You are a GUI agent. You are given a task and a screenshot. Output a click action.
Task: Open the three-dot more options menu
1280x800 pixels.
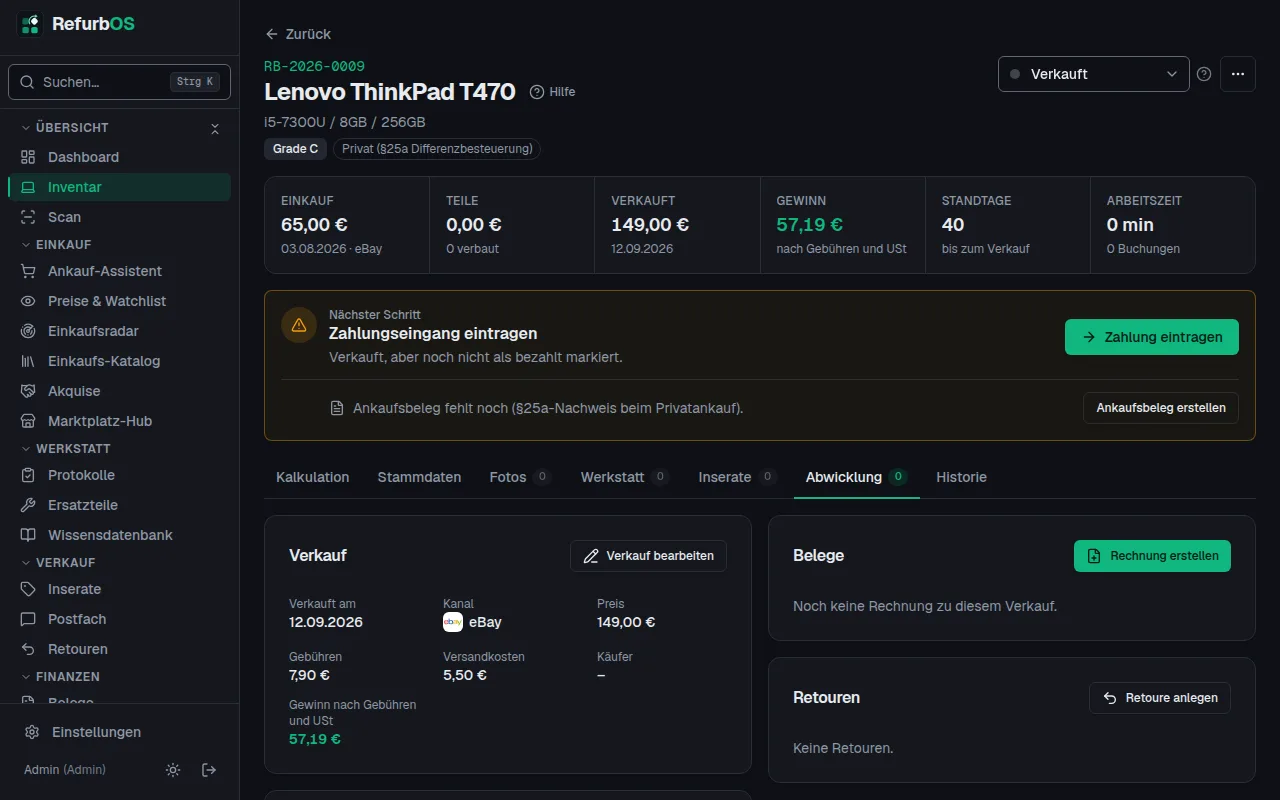1238,74
